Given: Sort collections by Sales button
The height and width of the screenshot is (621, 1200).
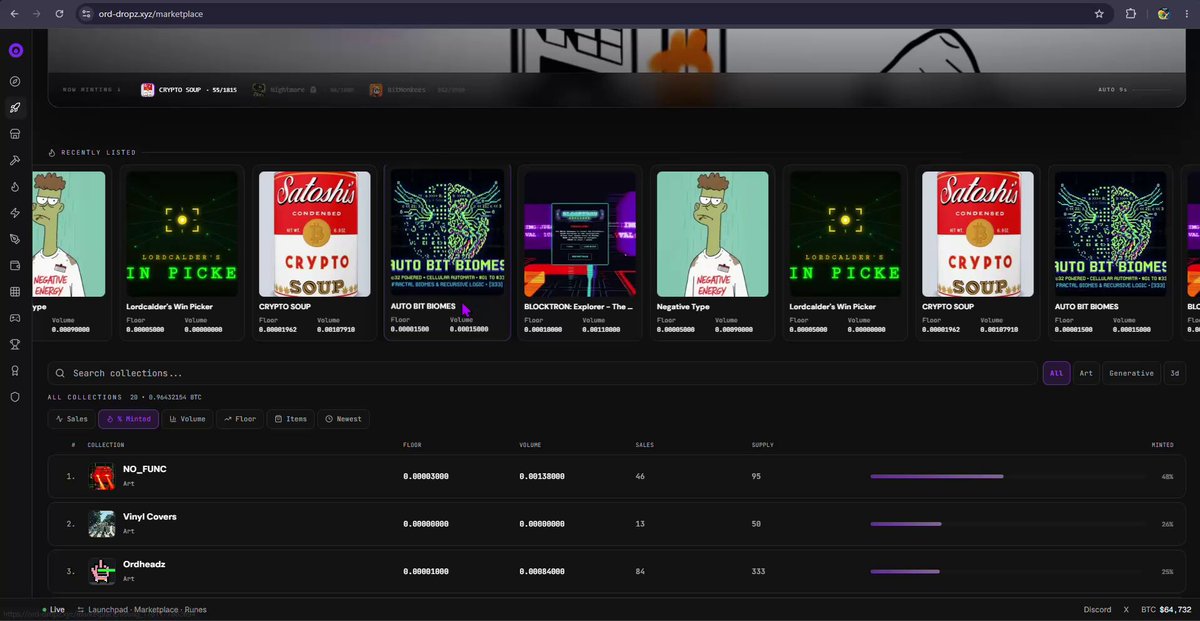Looking at the screenshot, I should coord(71,419).
